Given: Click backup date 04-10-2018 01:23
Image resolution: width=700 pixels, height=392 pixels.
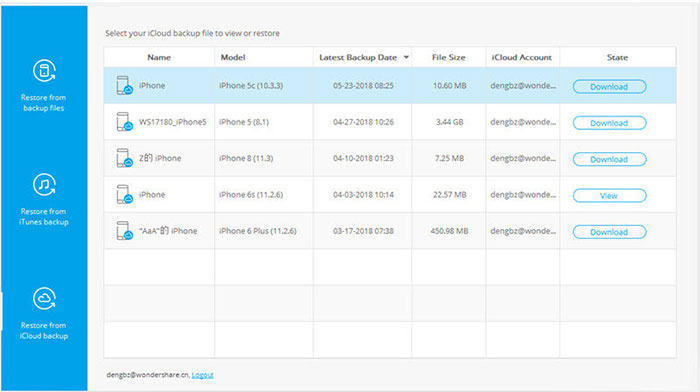Looking at the screenshot, I should click(x=363, y=158).
